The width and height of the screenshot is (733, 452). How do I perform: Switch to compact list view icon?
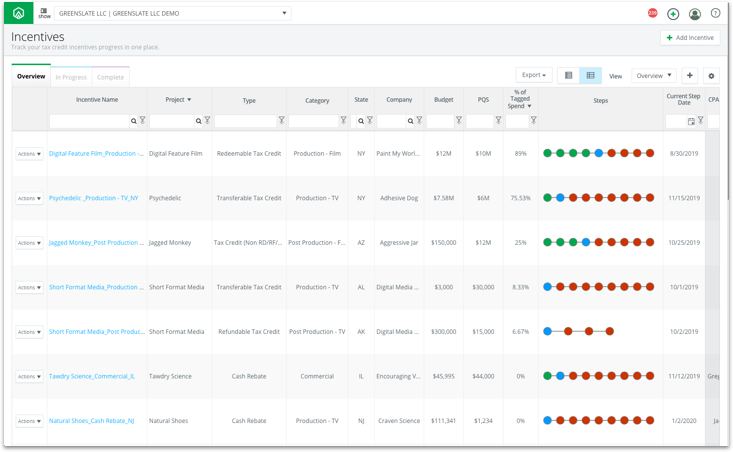coord(568,75)
